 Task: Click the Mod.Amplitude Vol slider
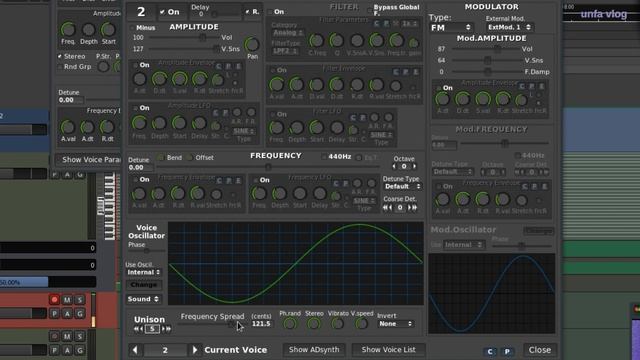[486, 49]
